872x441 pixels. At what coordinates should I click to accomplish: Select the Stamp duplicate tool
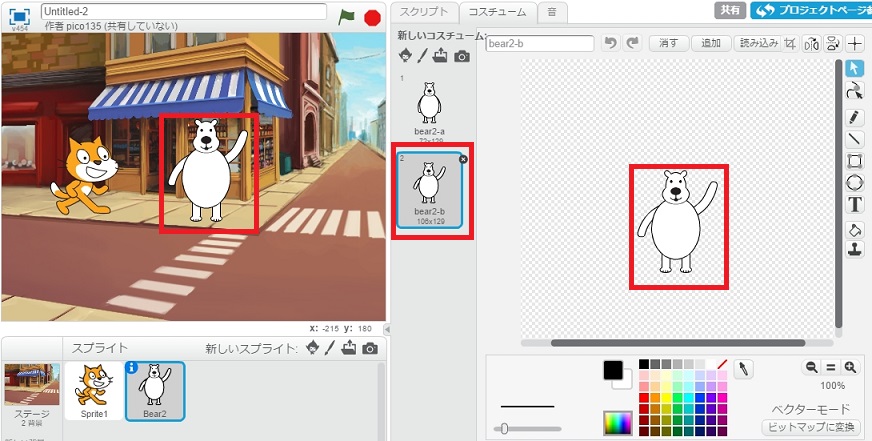(855, 249)
